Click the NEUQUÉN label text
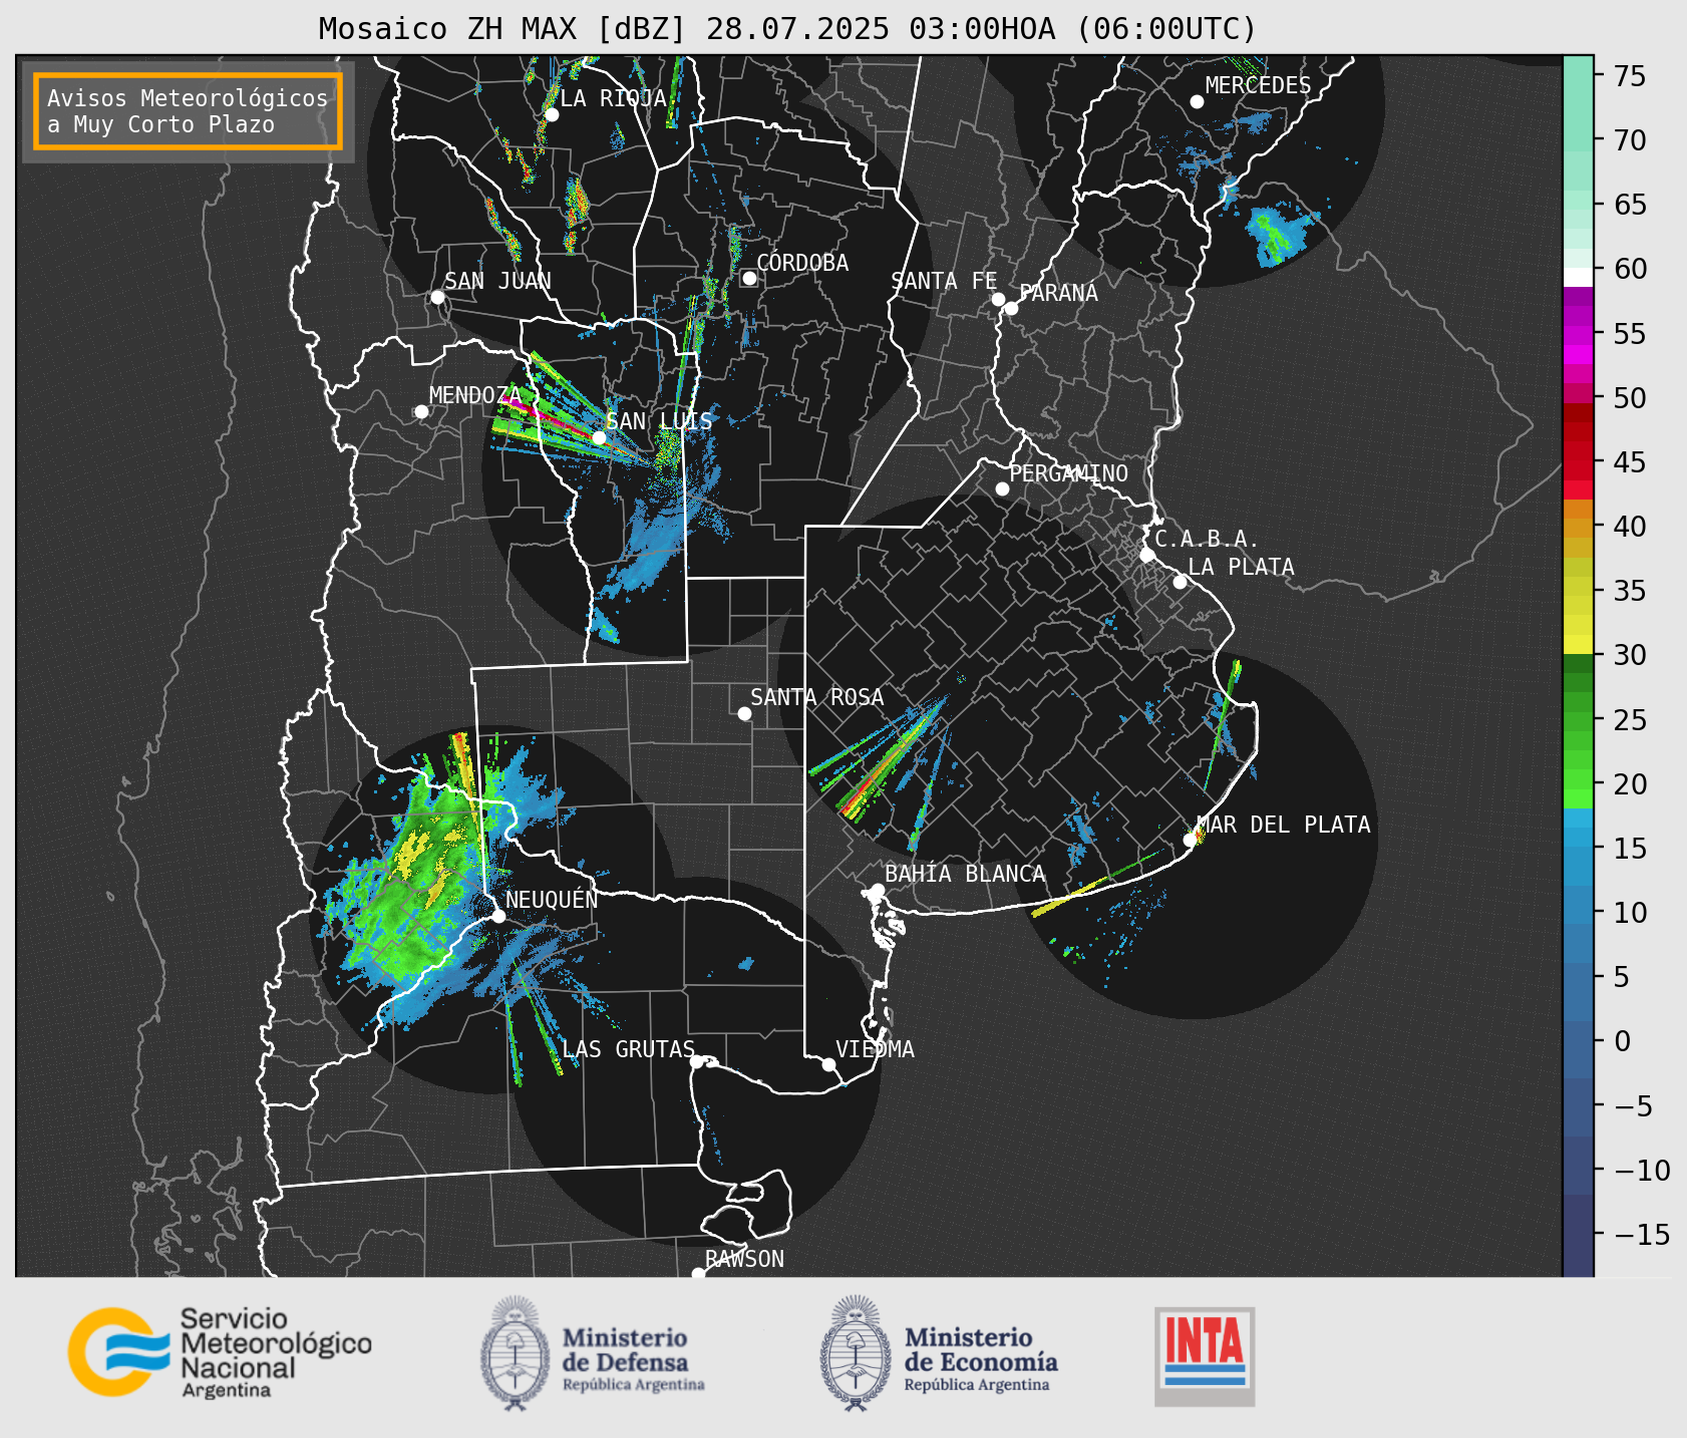1687x1438 pixels. coord(552,900)
